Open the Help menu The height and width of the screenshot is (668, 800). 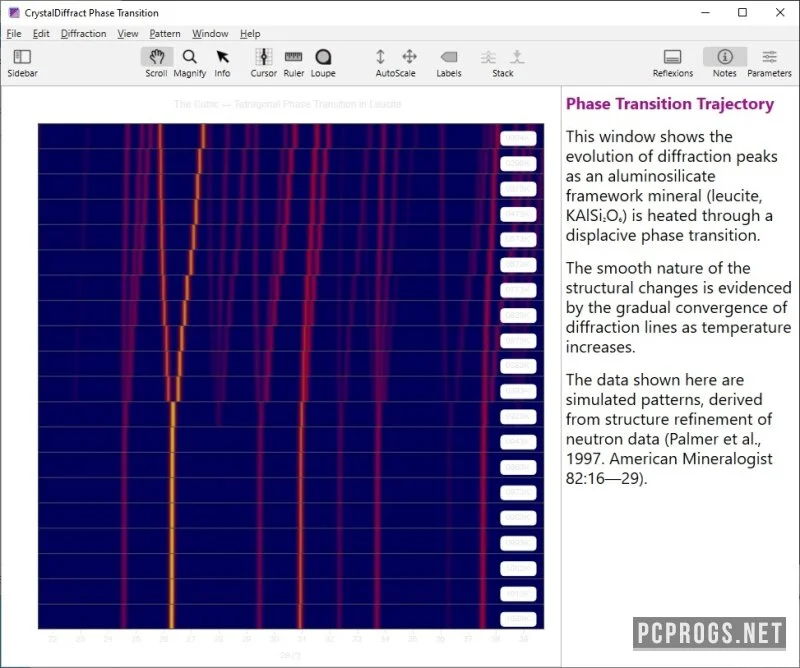click(x=250, y=34)
